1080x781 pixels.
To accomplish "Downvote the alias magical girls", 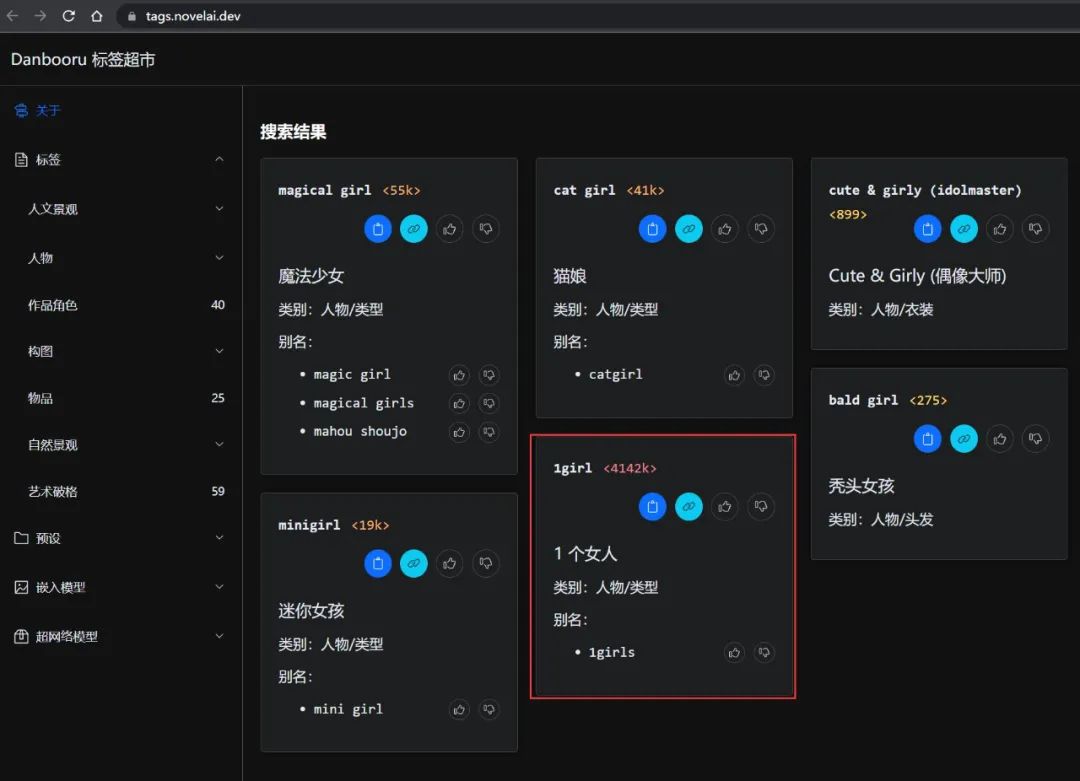I will coord(489,404).
